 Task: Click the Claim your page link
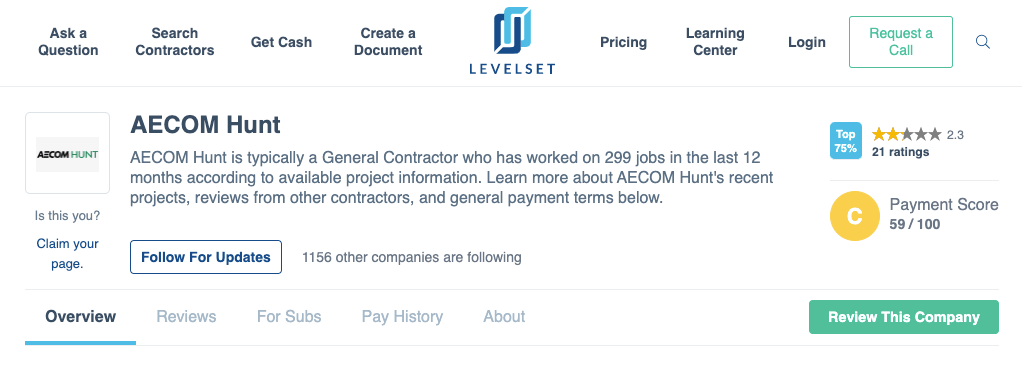pos(68,254)
